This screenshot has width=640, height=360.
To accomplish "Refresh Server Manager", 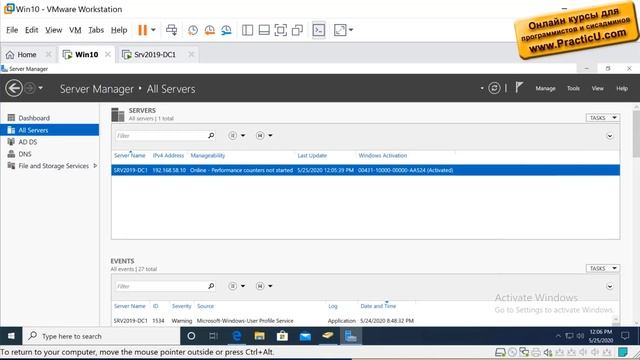I will (494, 88).
